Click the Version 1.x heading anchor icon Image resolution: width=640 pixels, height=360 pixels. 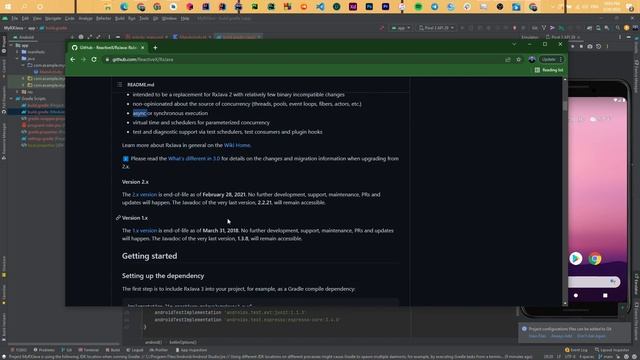pos(118,218)
